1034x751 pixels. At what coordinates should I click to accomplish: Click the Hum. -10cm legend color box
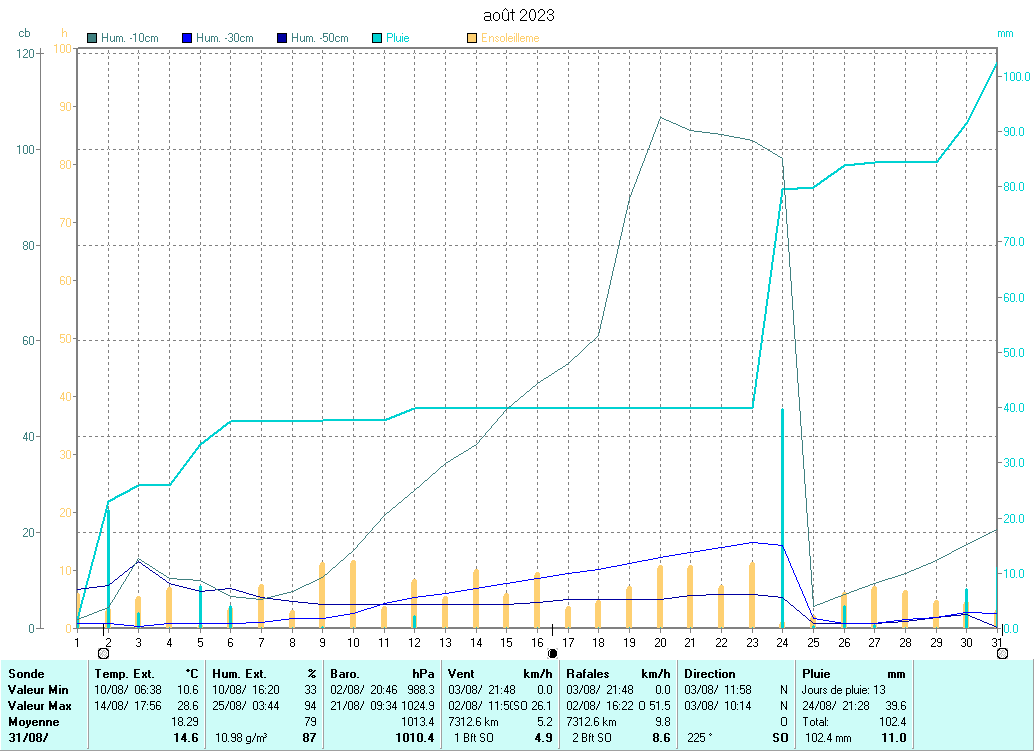(x=93, y=39)
